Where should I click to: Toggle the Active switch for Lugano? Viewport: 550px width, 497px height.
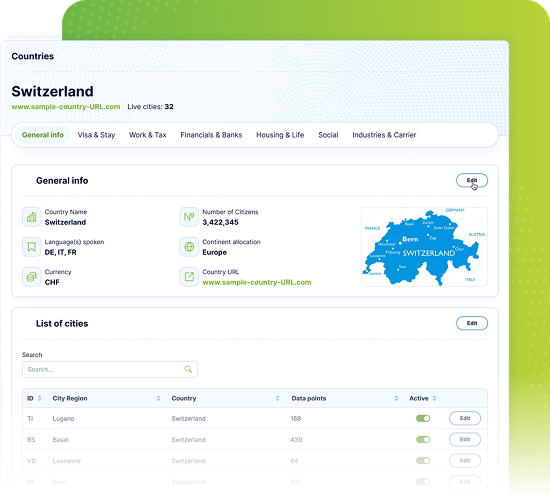click(423, 418)
